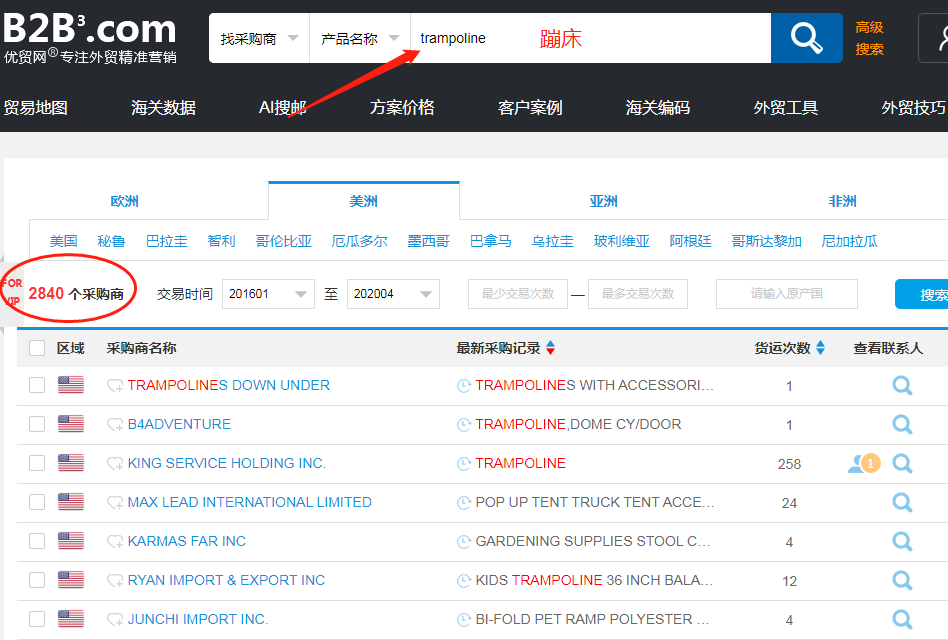
Task: Sort by 货运次数 arrows
Action: pyautogui.click(x=820, y=348)
